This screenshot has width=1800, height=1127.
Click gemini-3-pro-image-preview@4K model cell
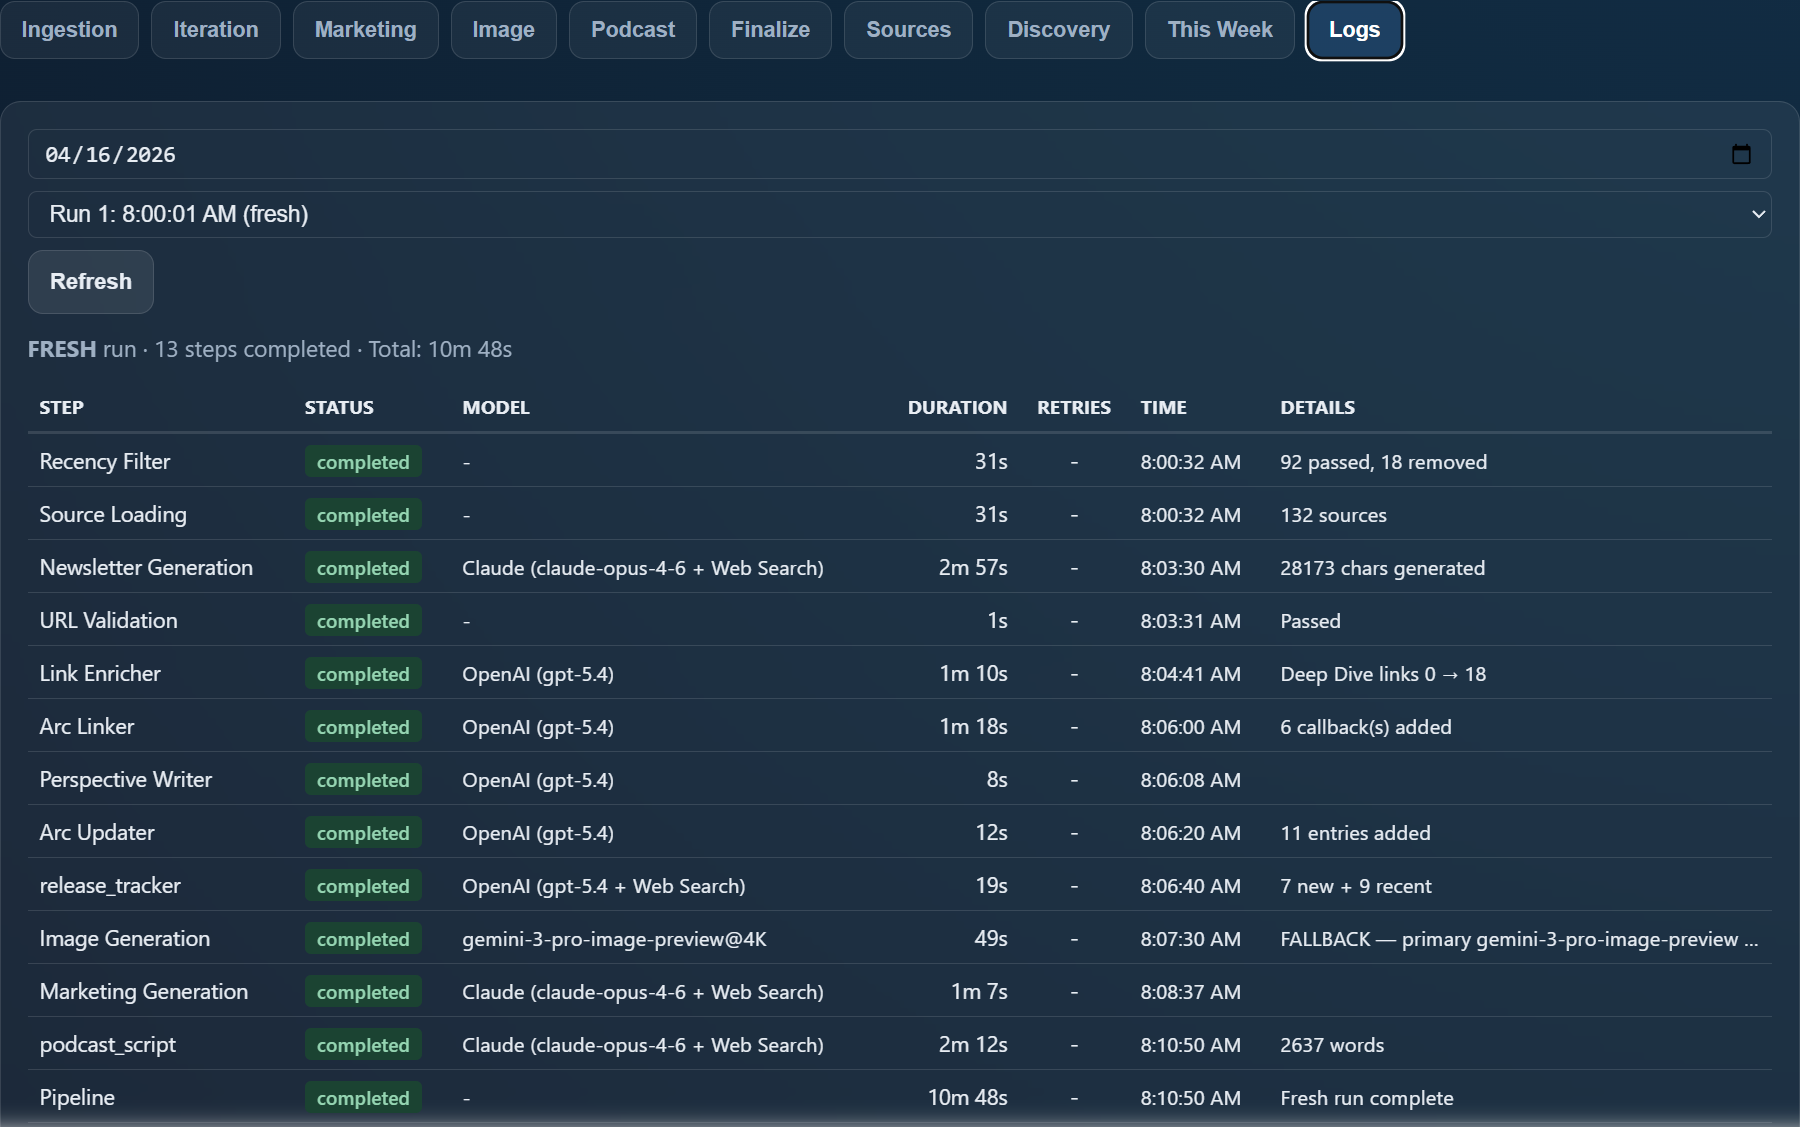[x=614, y=939]
